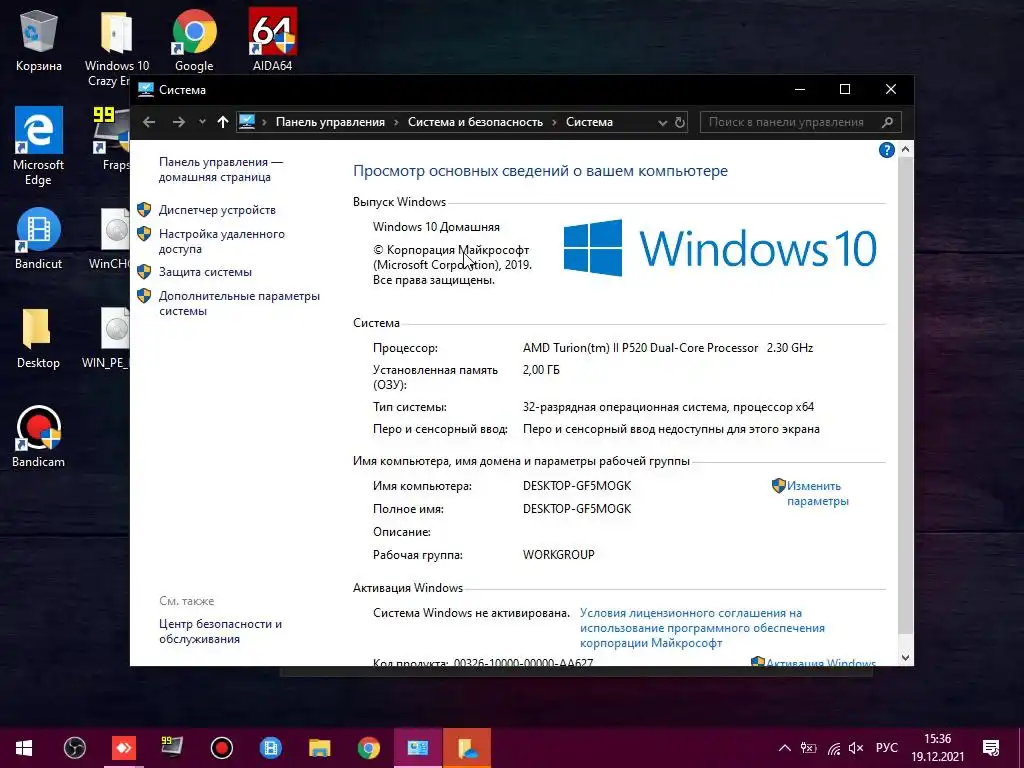This screenshot has height=768, width=1024.
Task: Open the Recycle Bin (Корзина) desktop icon
Action: (x=39, y=40)
